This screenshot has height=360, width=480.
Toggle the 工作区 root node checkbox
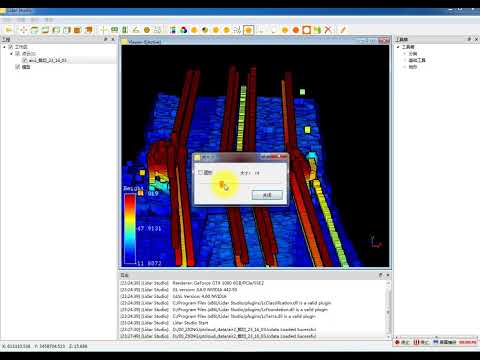11,47
